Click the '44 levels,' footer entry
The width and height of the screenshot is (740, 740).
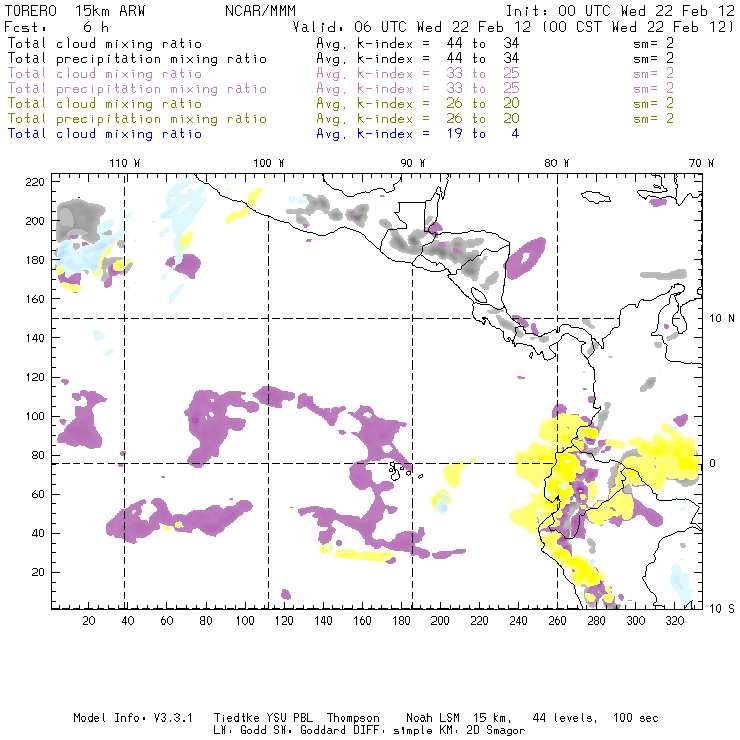(565, 718)
